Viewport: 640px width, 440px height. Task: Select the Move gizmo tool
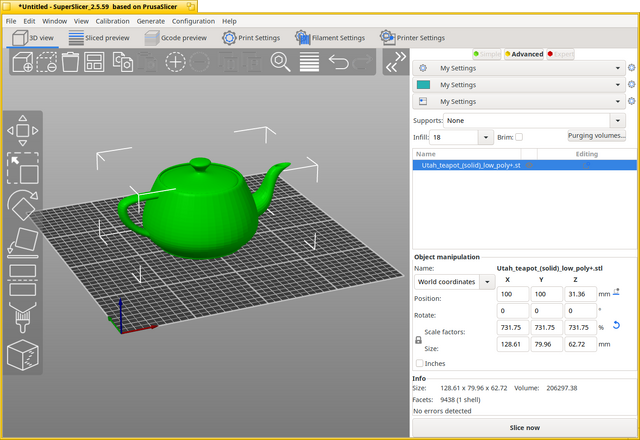click(22, 131)
